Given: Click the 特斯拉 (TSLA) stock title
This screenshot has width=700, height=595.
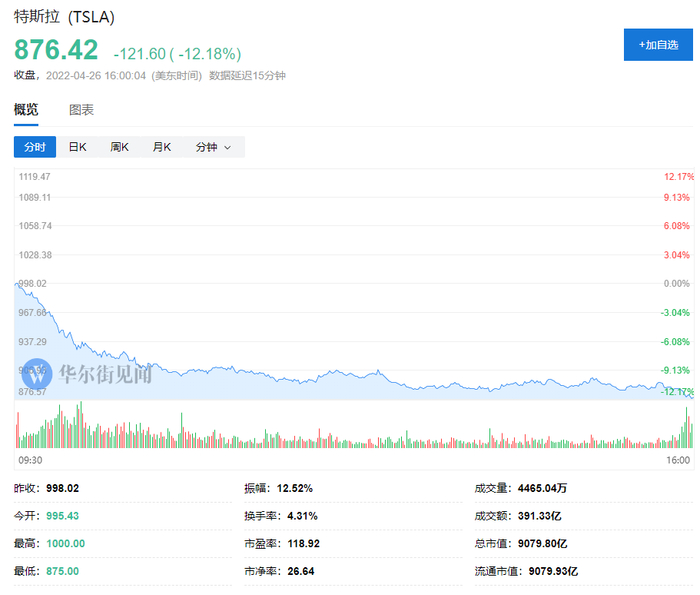Looking at the screenshot, I should point(64,17).
